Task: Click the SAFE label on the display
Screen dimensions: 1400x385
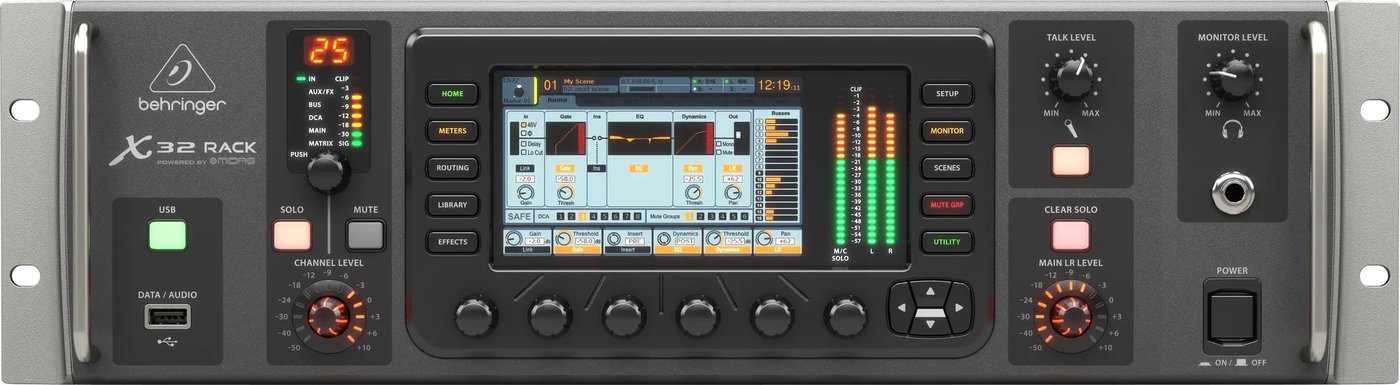Action: tap(519, 216)
